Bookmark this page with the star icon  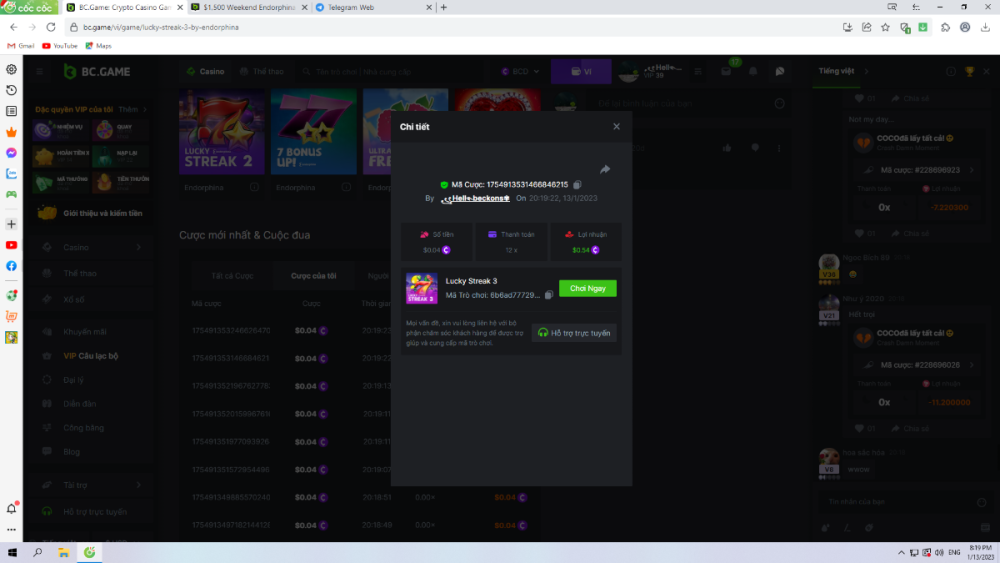coord(885,27)
